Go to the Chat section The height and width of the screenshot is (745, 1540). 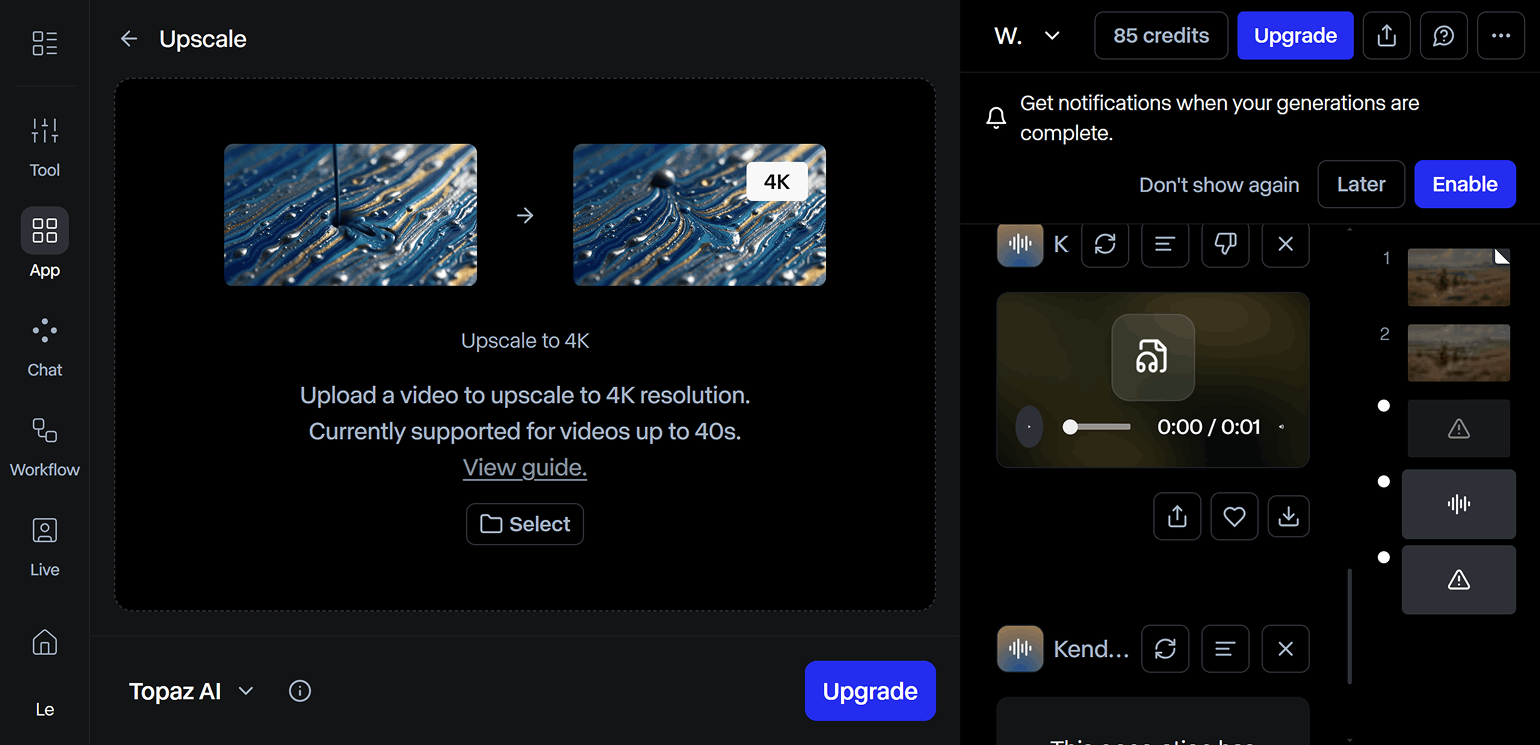pos(45,345)
